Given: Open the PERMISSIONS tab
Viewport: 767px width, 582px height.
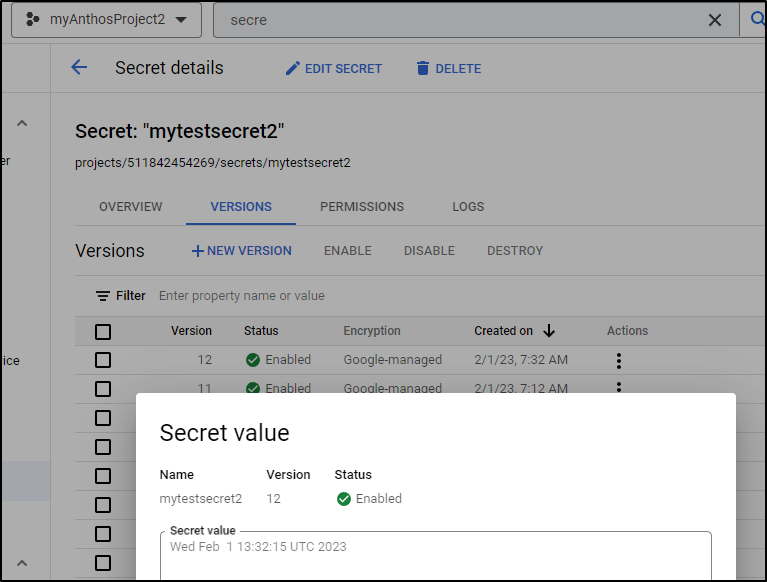Looking at the screenshot, I should (362, 207).
